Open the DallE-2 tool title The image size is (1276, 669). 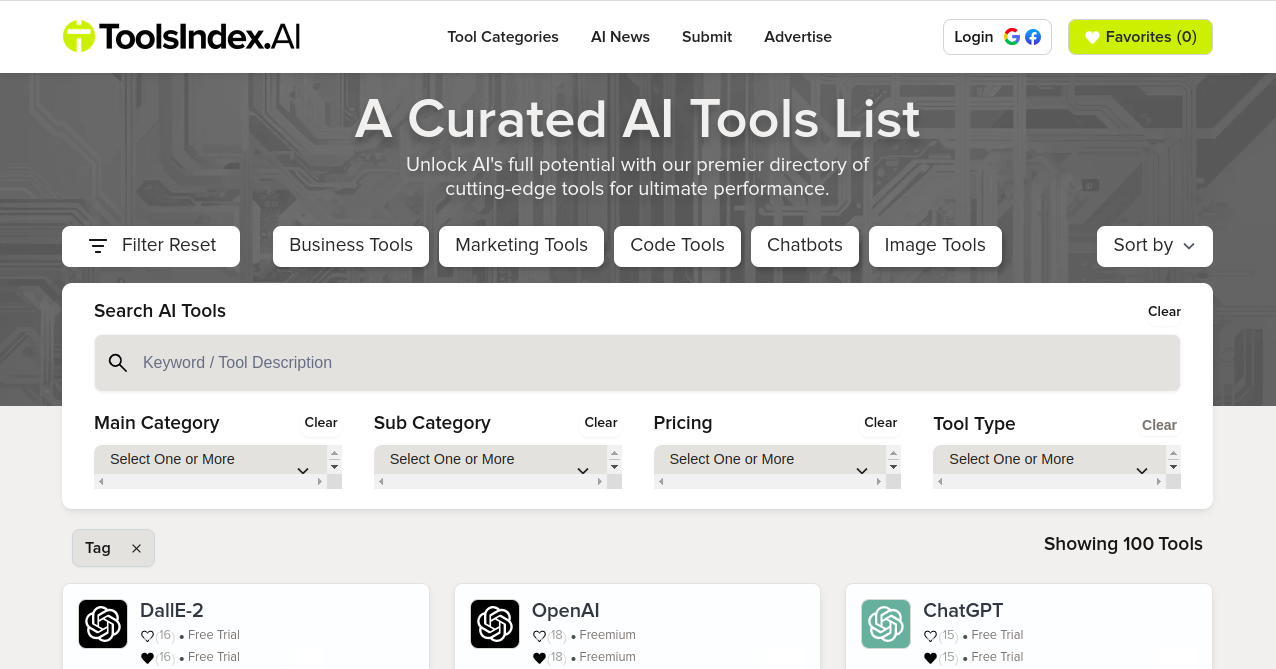click(172, 610)
